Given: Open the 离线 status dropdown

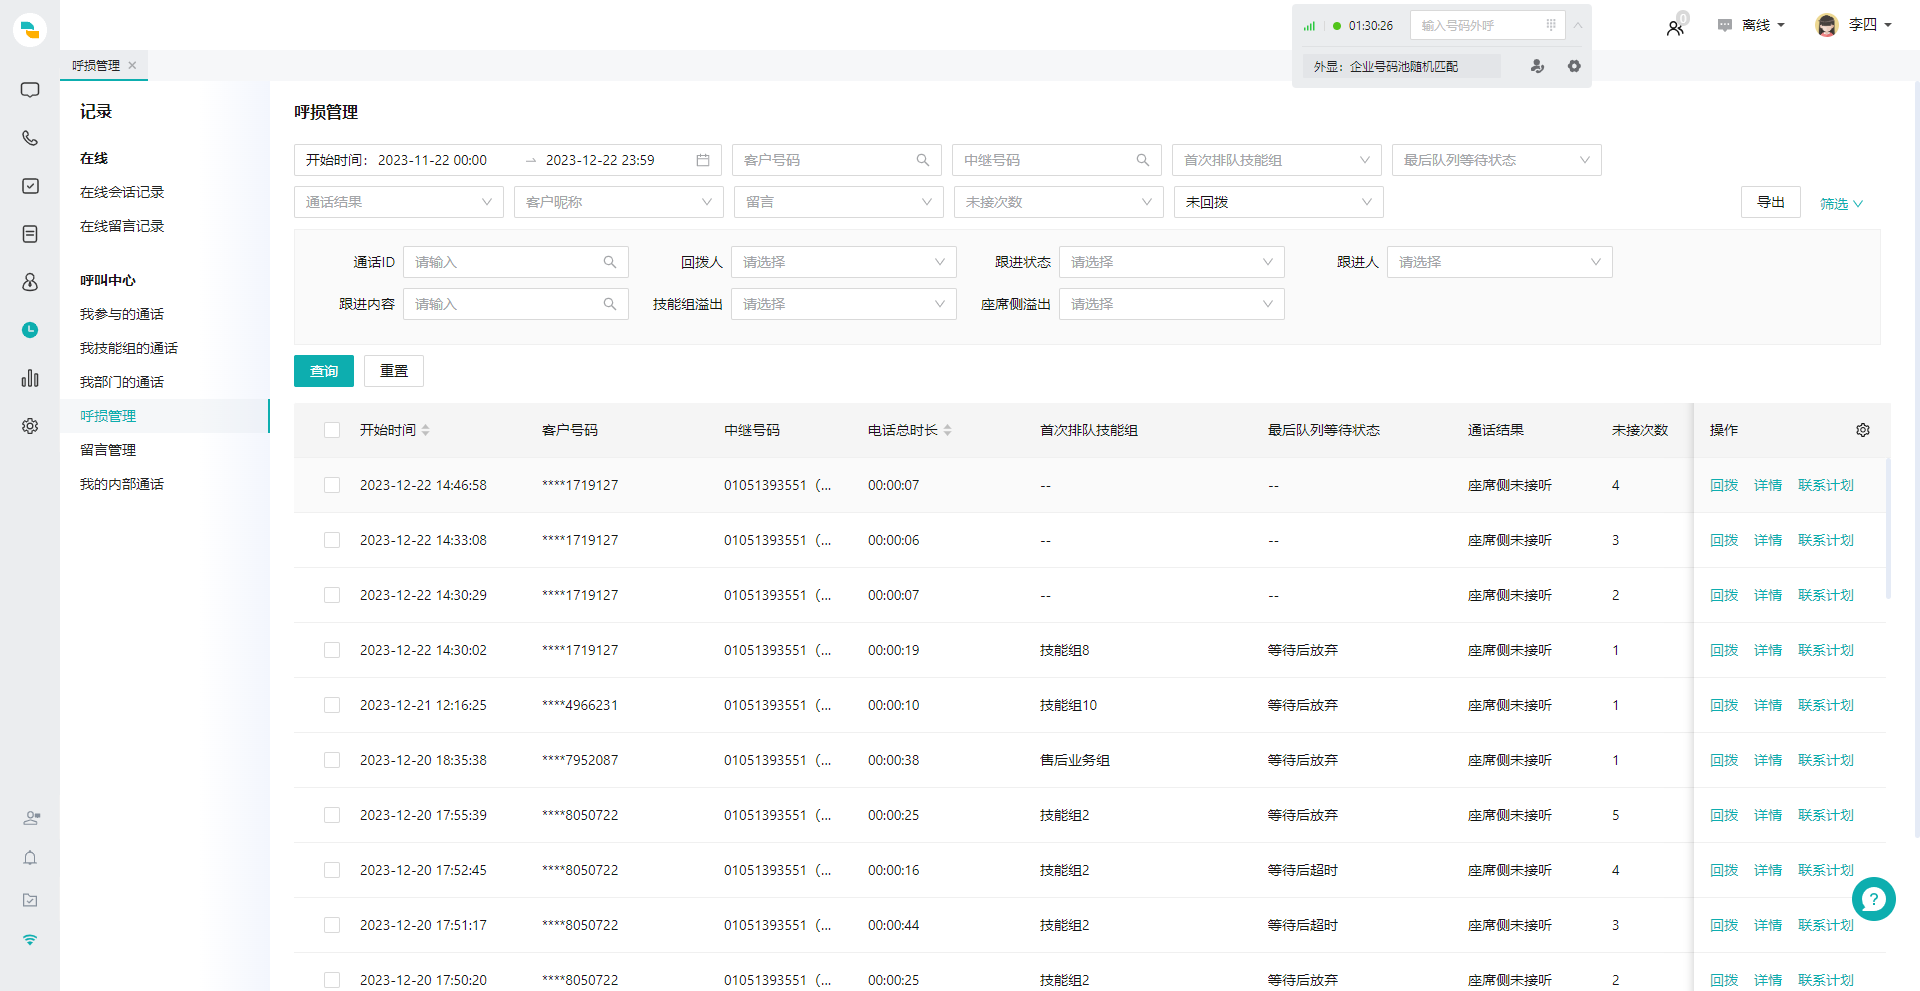Looking at the screenshot, I should pyautogui.click(x=1751, y=25).
